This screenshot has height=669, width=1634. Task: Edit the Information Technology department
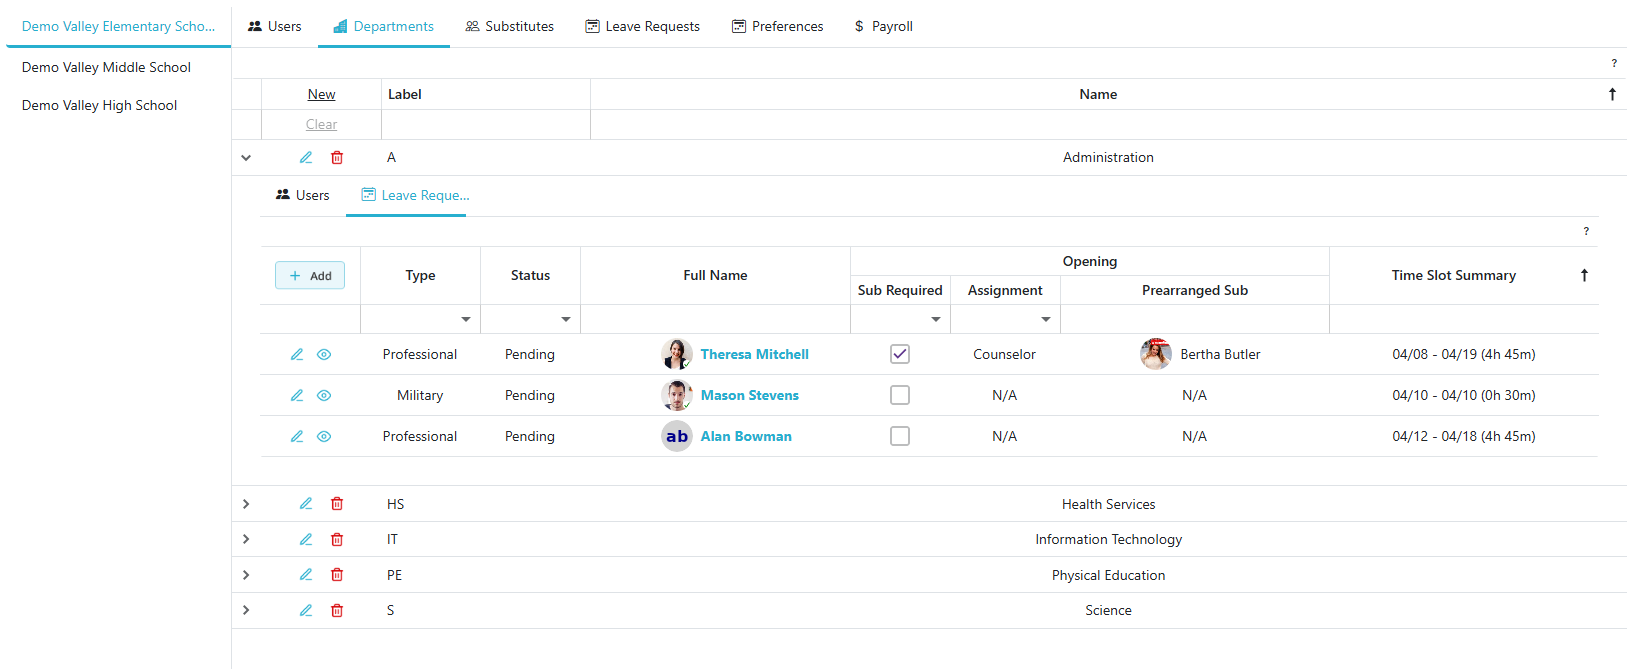click(306, 540)
